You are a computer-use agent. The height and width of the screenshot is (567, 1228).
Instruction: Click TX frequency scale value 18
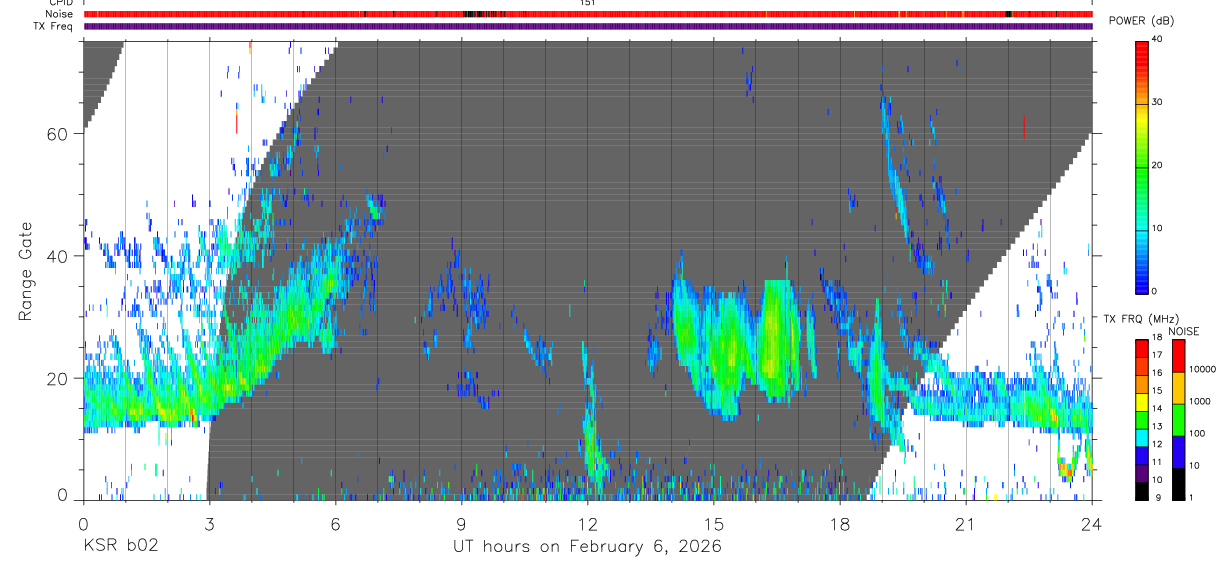1157,338
